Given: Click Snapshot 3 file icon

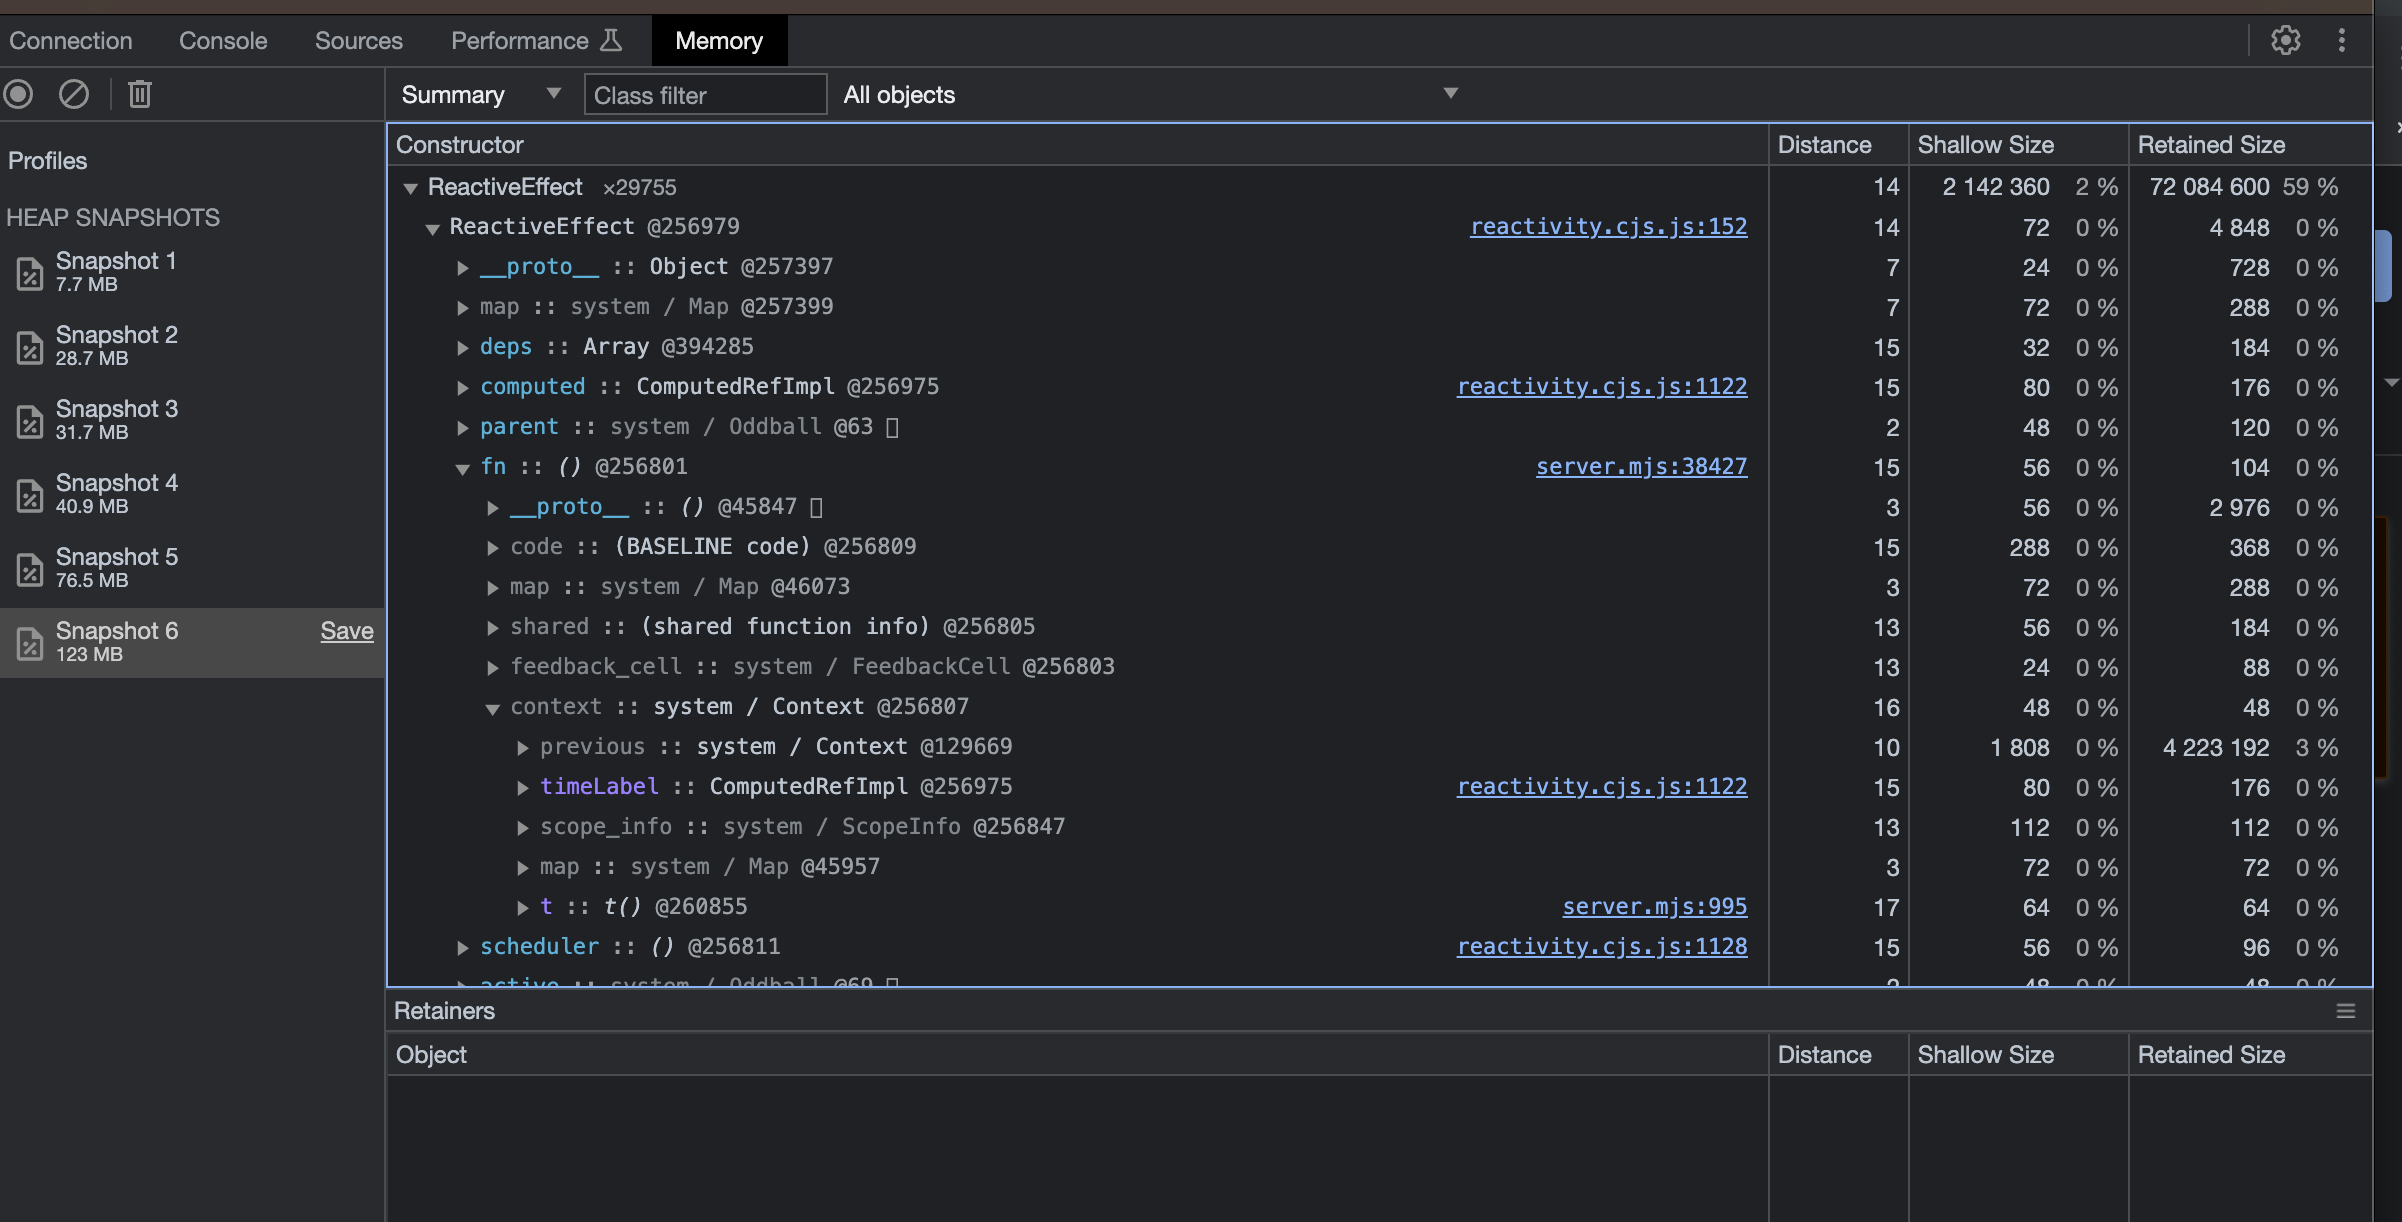Looking at the screenshot, I should tap(30, 420).
